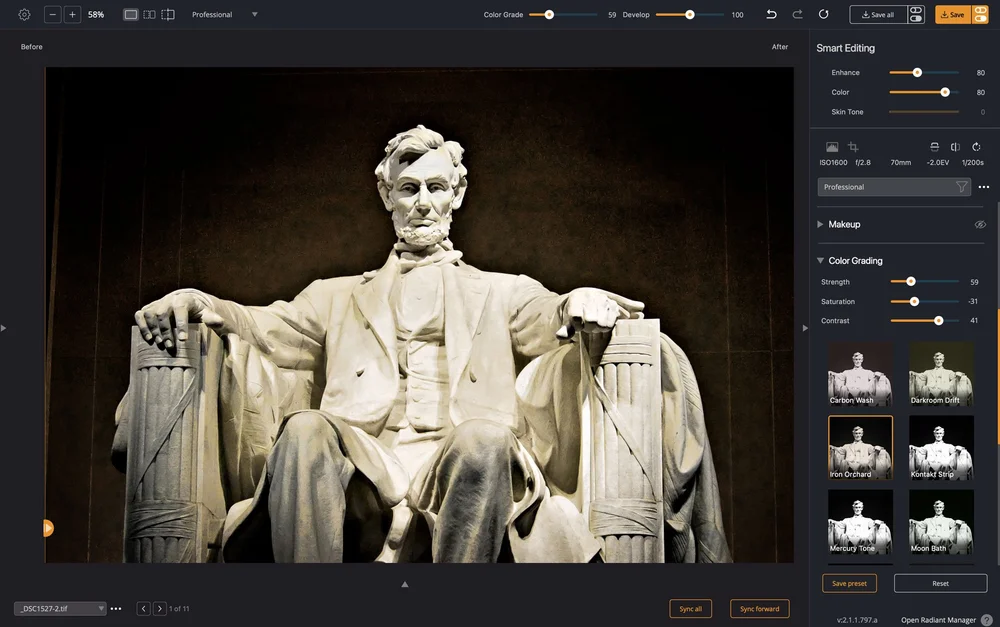
Task: Switch to single image view mode
Action: pos(131,14)
